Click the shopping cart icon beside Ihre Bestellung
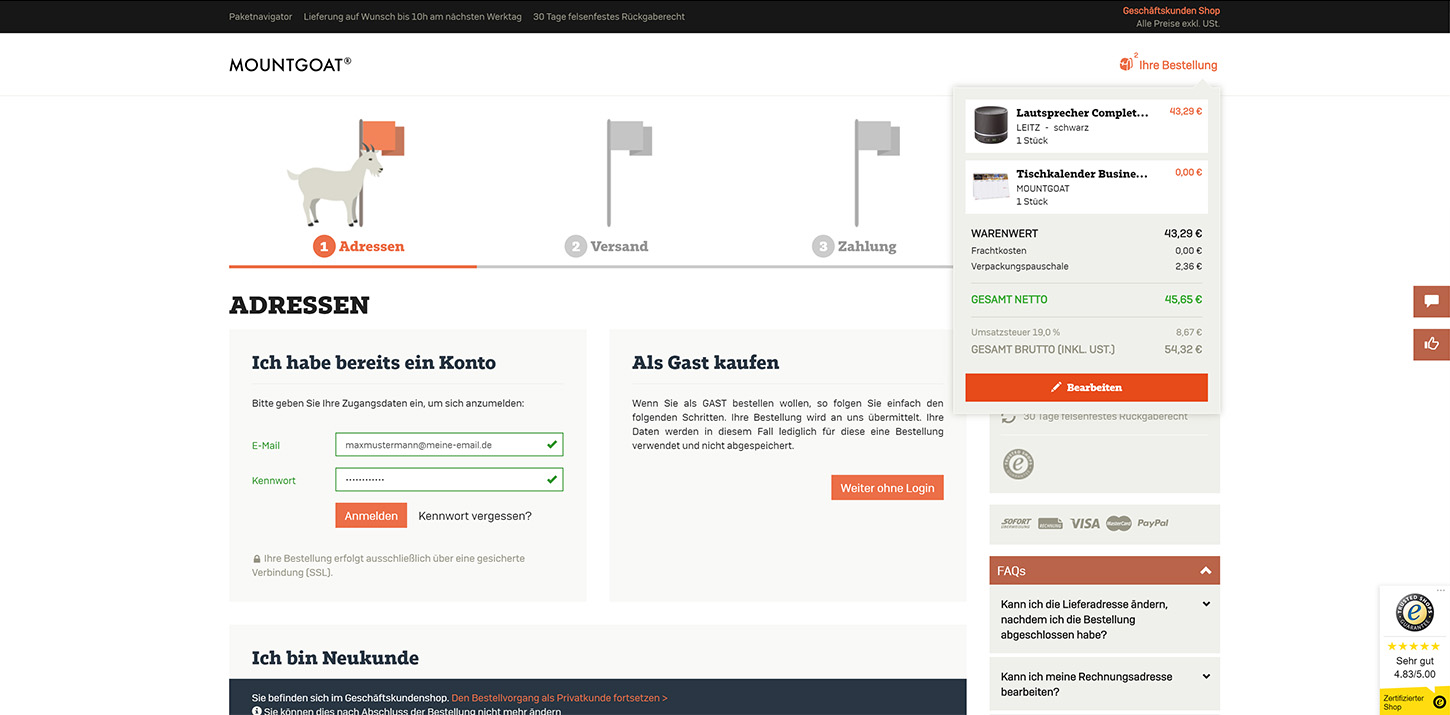 1126,65
